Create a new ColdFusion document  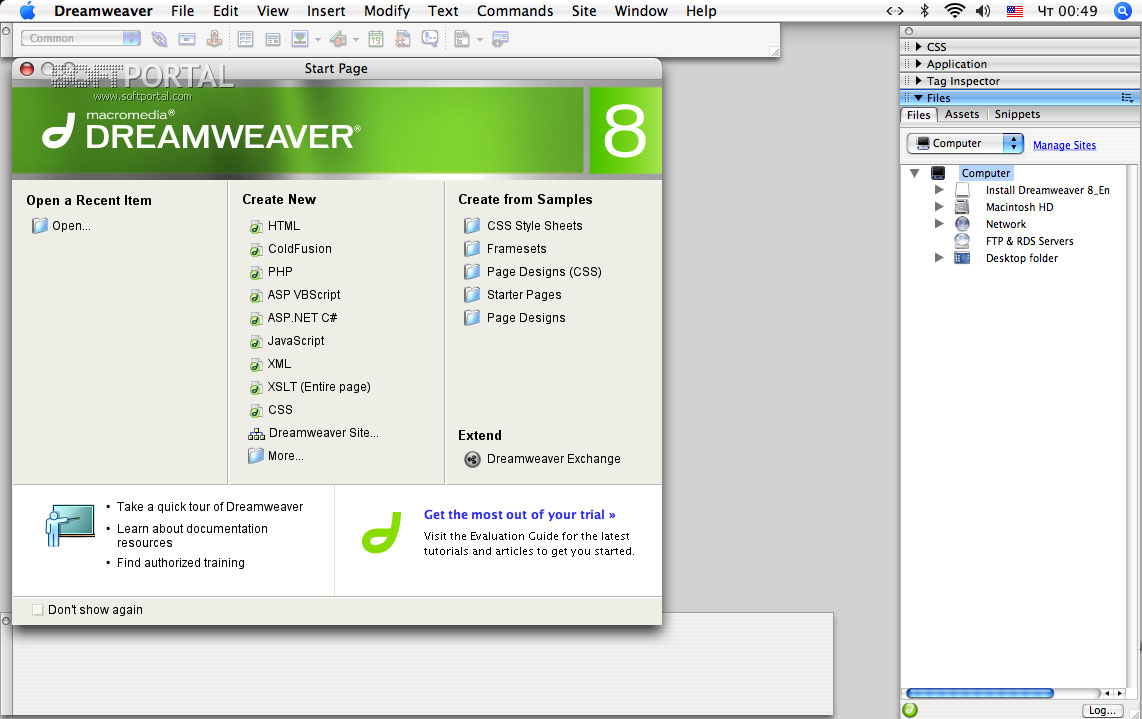click(299, 249)
